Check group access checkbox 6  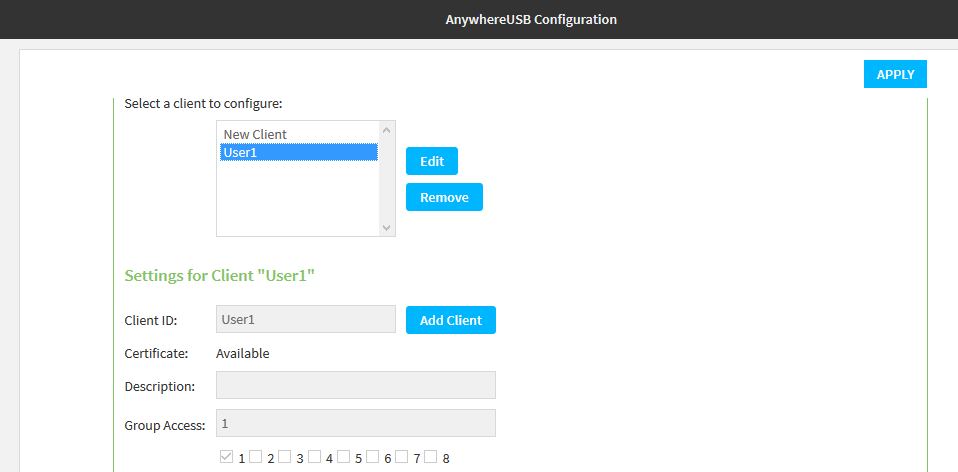(372, 457)
